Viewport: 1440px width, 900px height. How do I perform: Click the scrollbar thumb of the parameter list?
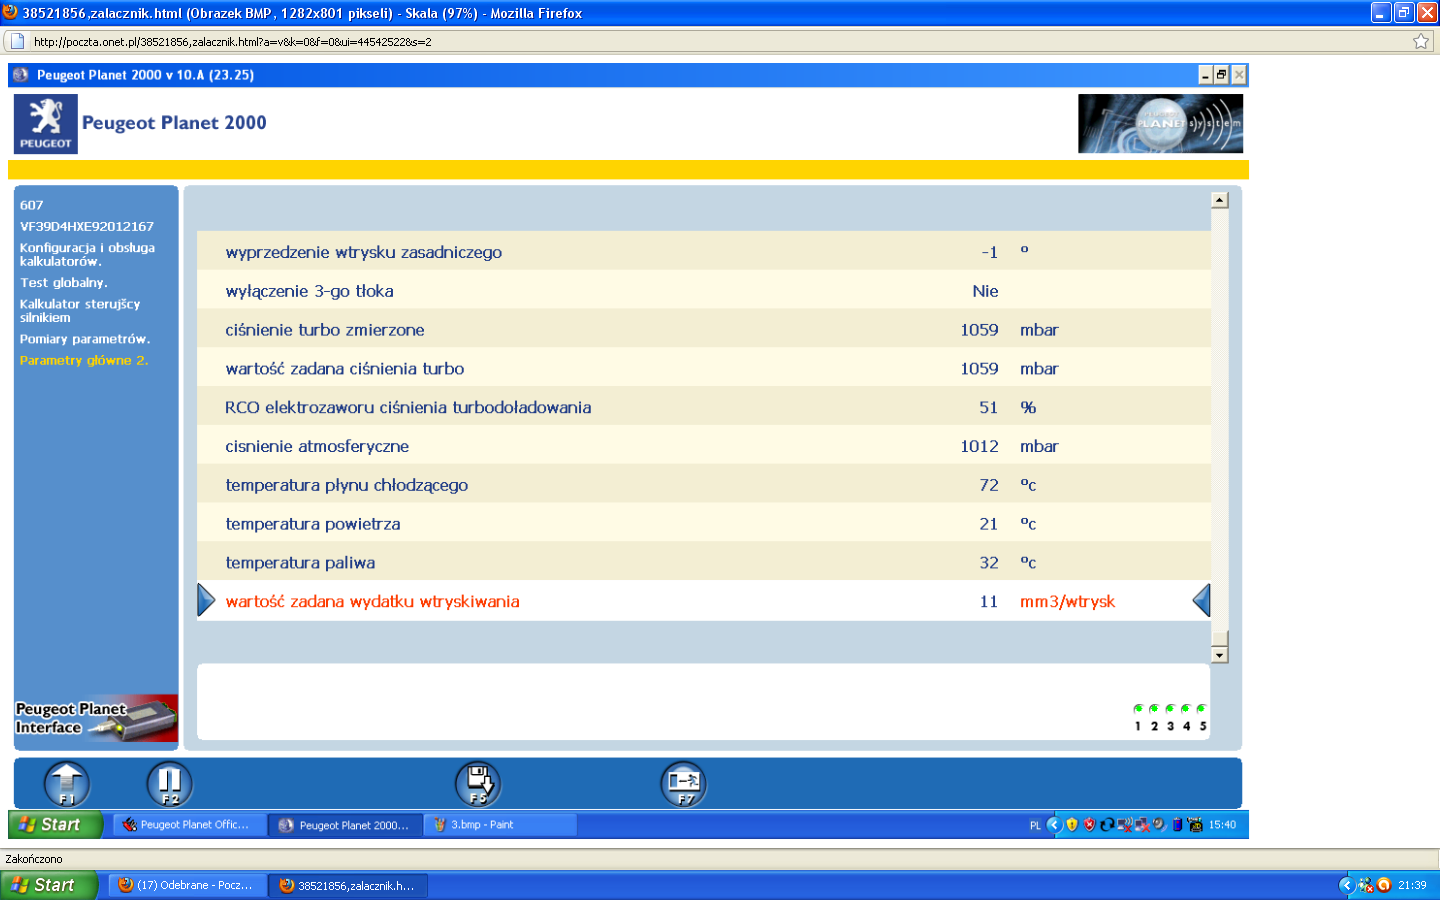1219,638
